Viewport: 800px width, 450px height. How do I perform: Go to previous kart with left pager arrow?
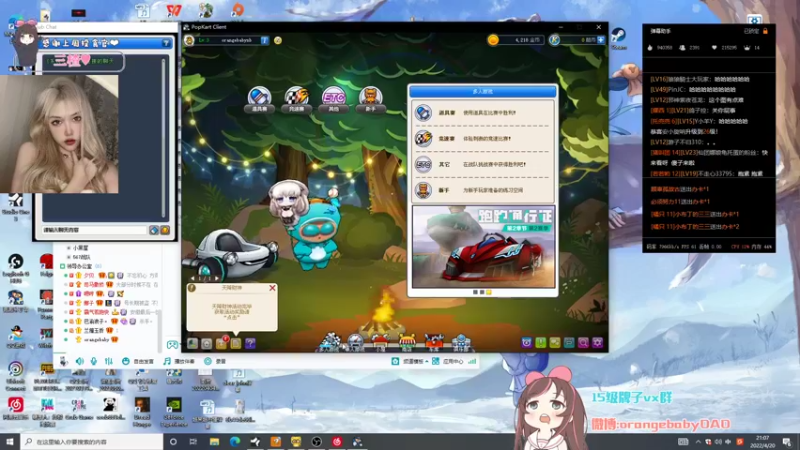click(192, 279)
